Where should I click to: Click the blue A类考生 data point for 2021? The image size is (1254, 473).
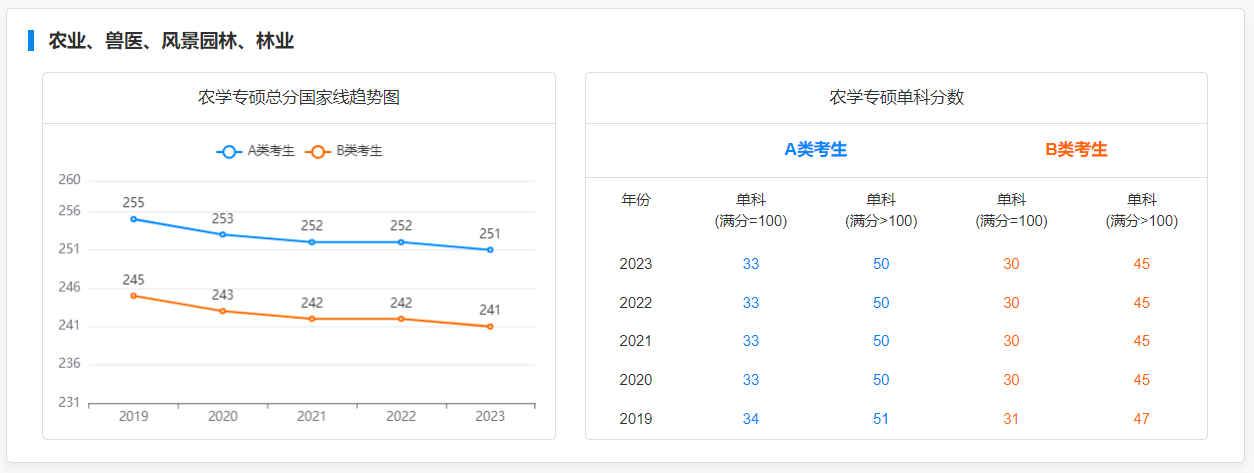(x=312, y=242)
